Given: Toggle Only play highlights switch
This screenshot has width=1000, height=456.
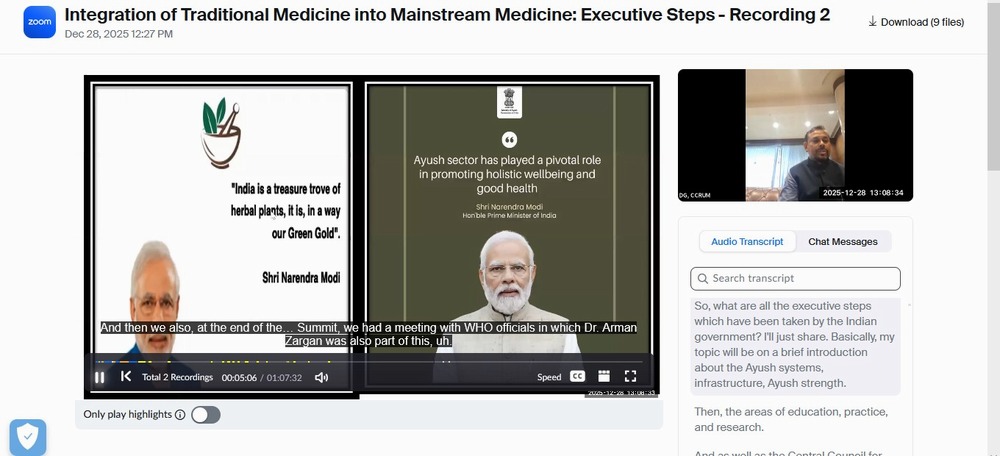Looking at the screenshot, I should 206,415.
